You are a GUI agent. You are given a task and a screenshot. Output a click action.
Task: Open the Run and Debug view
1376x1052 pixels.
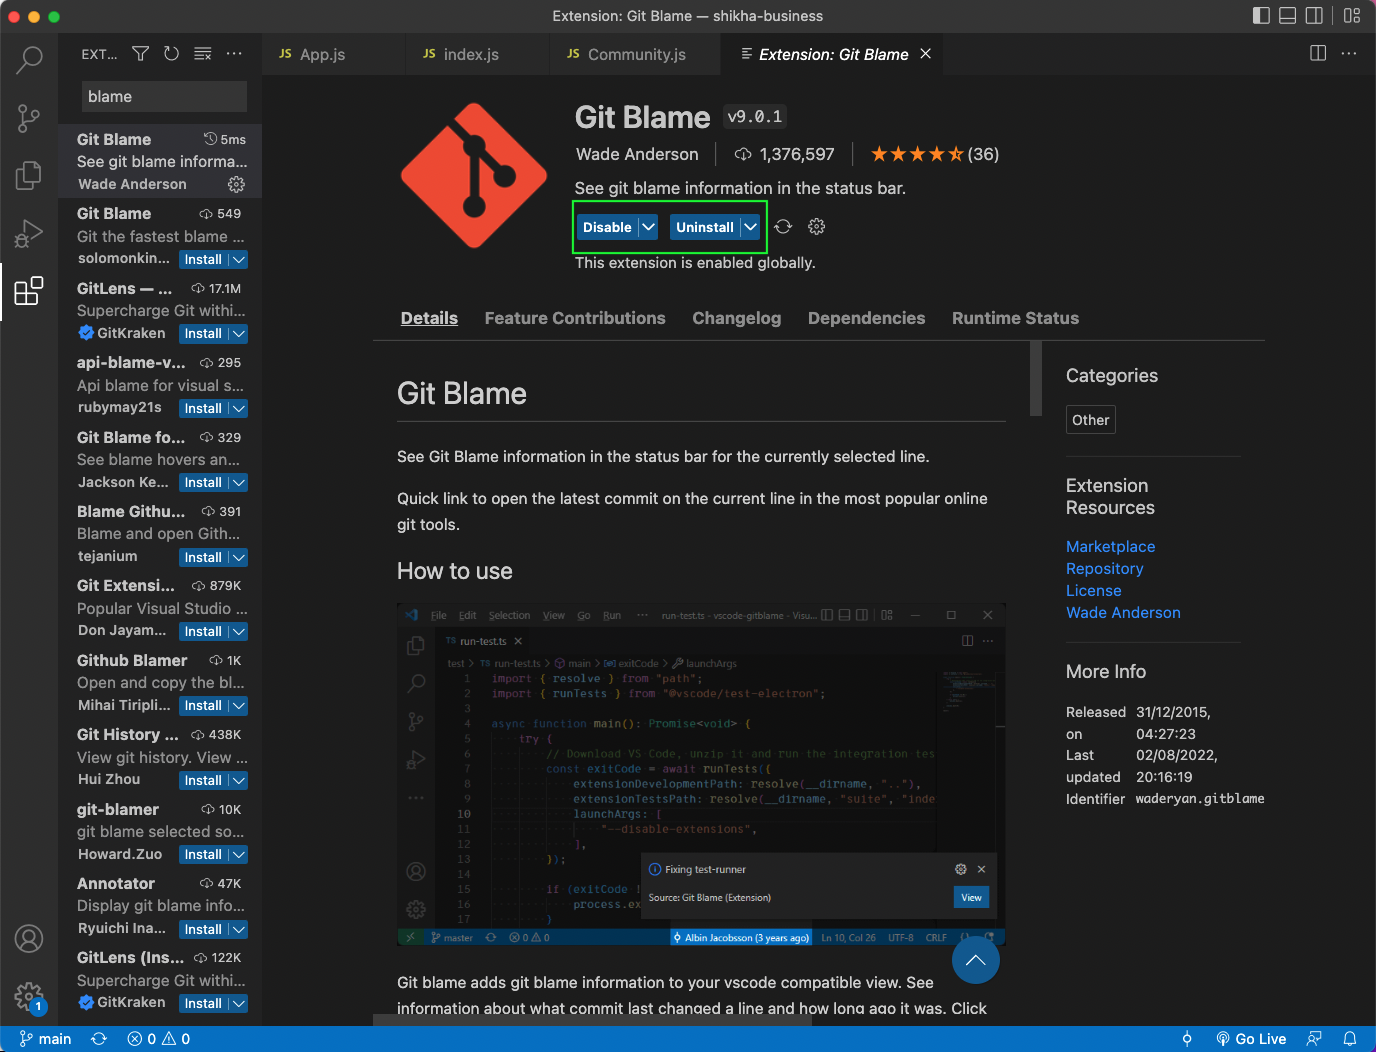(28, 233)
